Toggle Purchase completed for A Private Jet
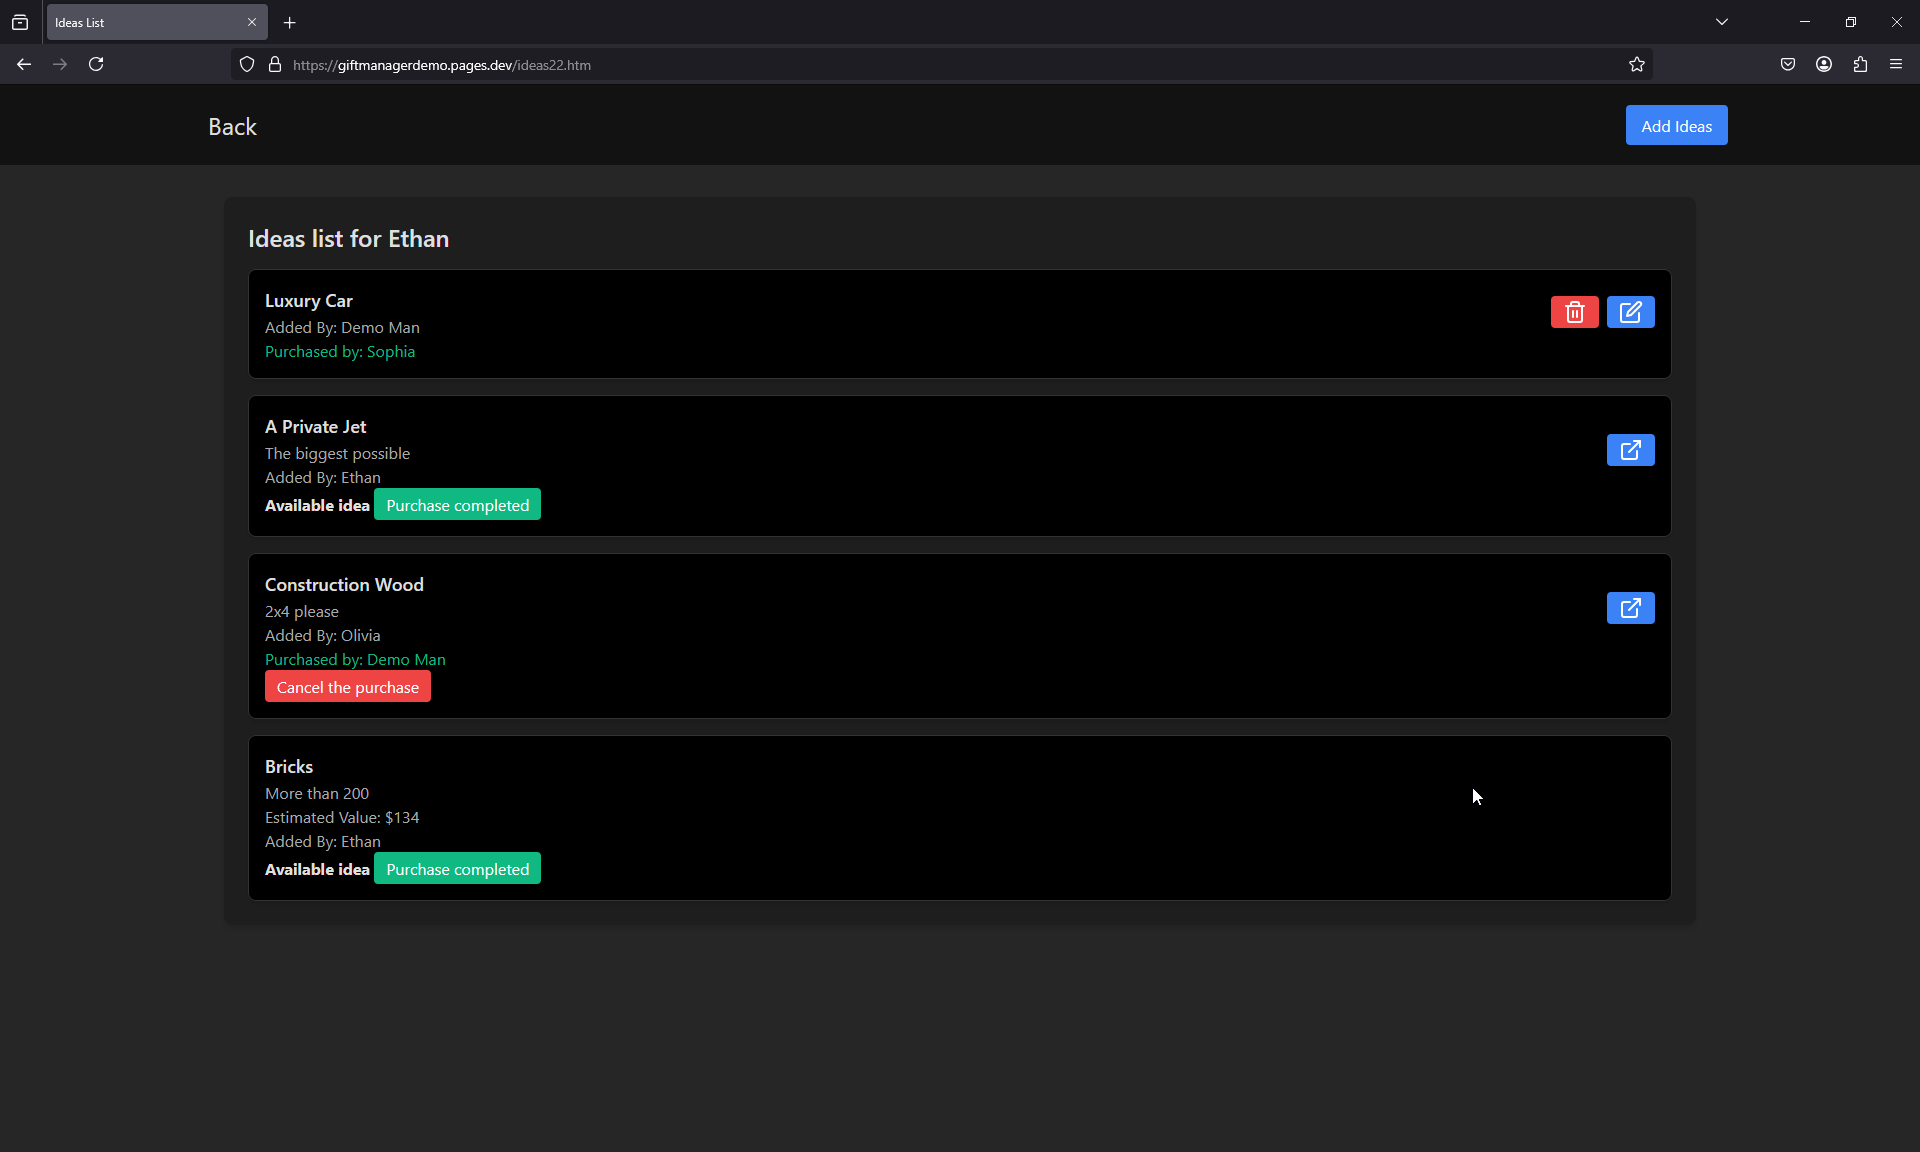This screenshot has width=1920, height=1152. click(x=458, y=505)
